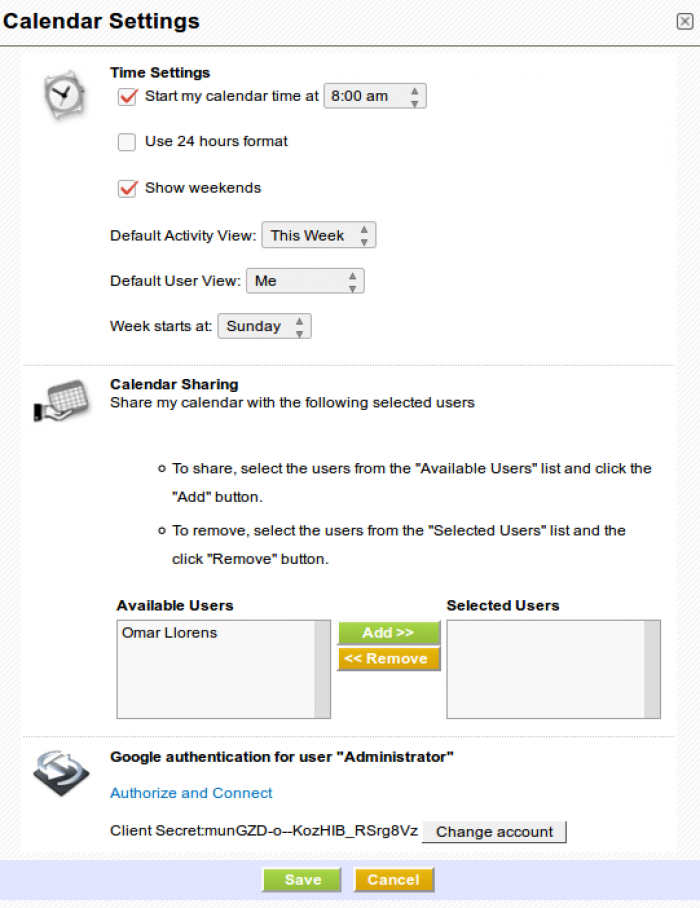Follow the Authorize and Connect link
Screen dimensions: 700x908
[x=191, y=793]
